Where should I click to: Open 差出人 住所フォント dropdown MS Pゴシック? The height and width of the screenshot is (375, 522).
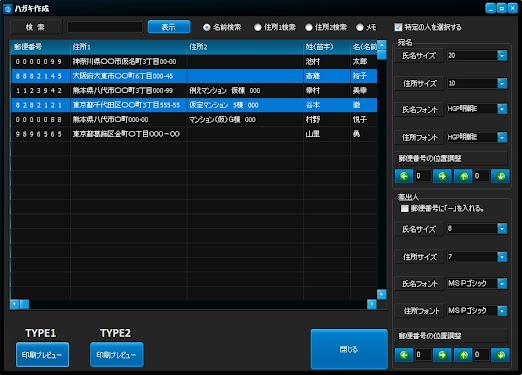click(x=502, y=311)
